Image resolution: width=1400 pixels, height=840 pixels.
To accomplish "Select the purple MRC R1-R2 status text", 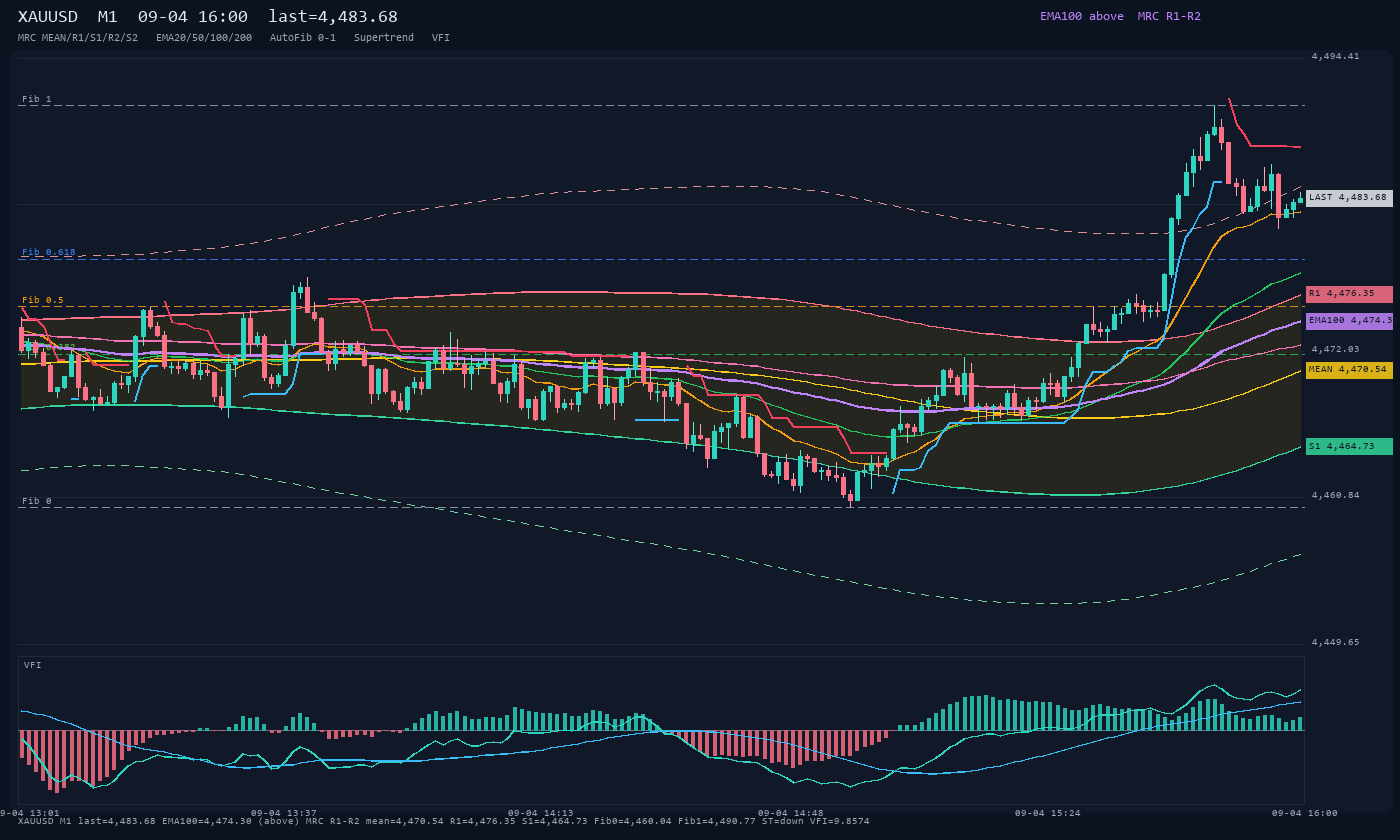I will [x=1169, y=16].
